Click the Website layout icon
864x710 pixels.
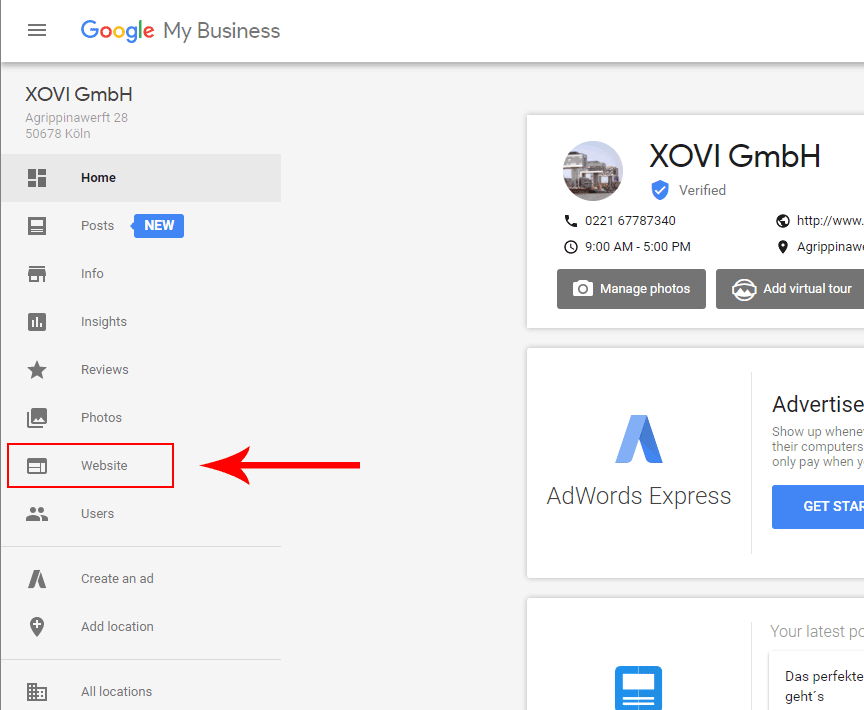37,466
